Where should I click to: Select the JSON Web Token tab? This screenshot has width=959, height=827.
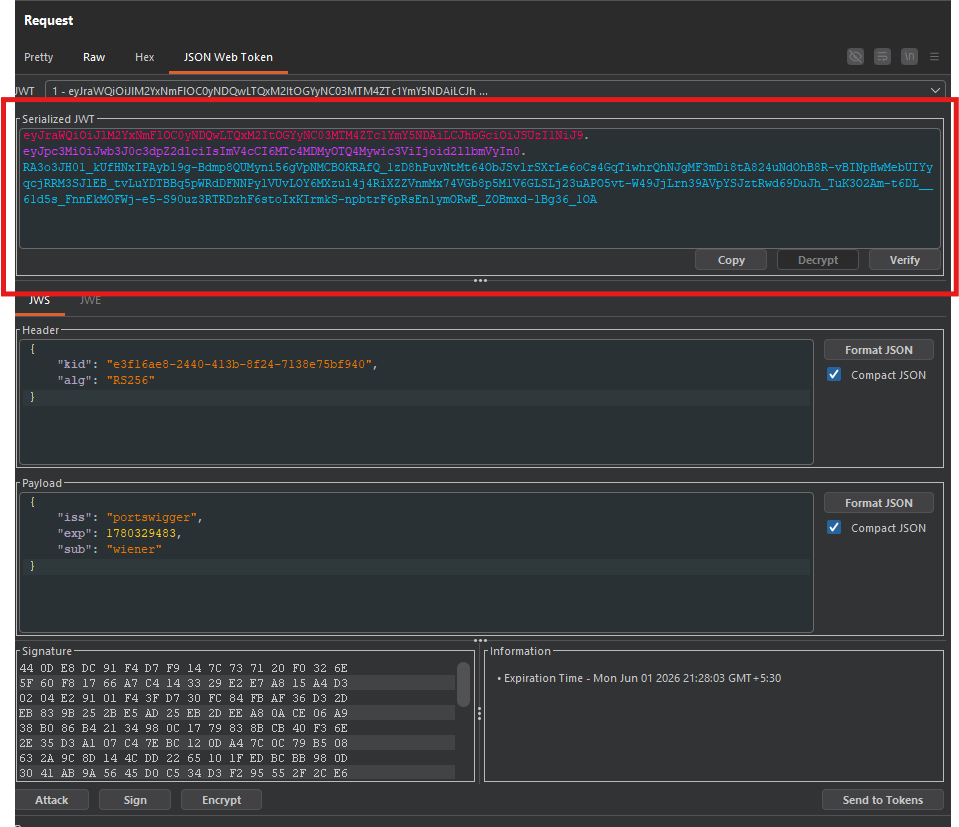228,57
